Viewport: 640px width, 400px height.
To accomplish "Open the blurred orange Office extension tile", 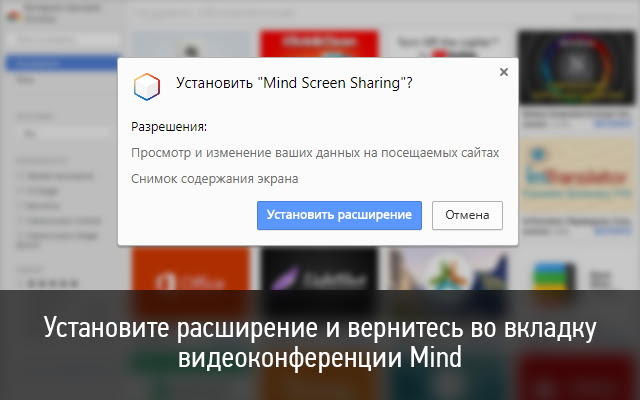I will coord(191,269).
